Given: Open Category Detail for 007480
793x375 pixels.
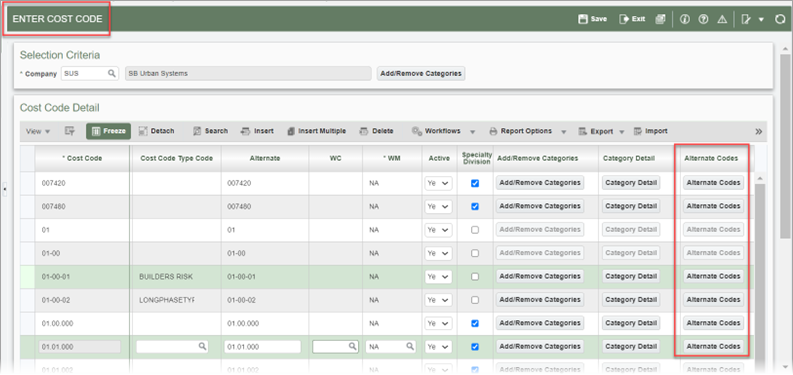Looking at the screenshot, I should (631, 206).
